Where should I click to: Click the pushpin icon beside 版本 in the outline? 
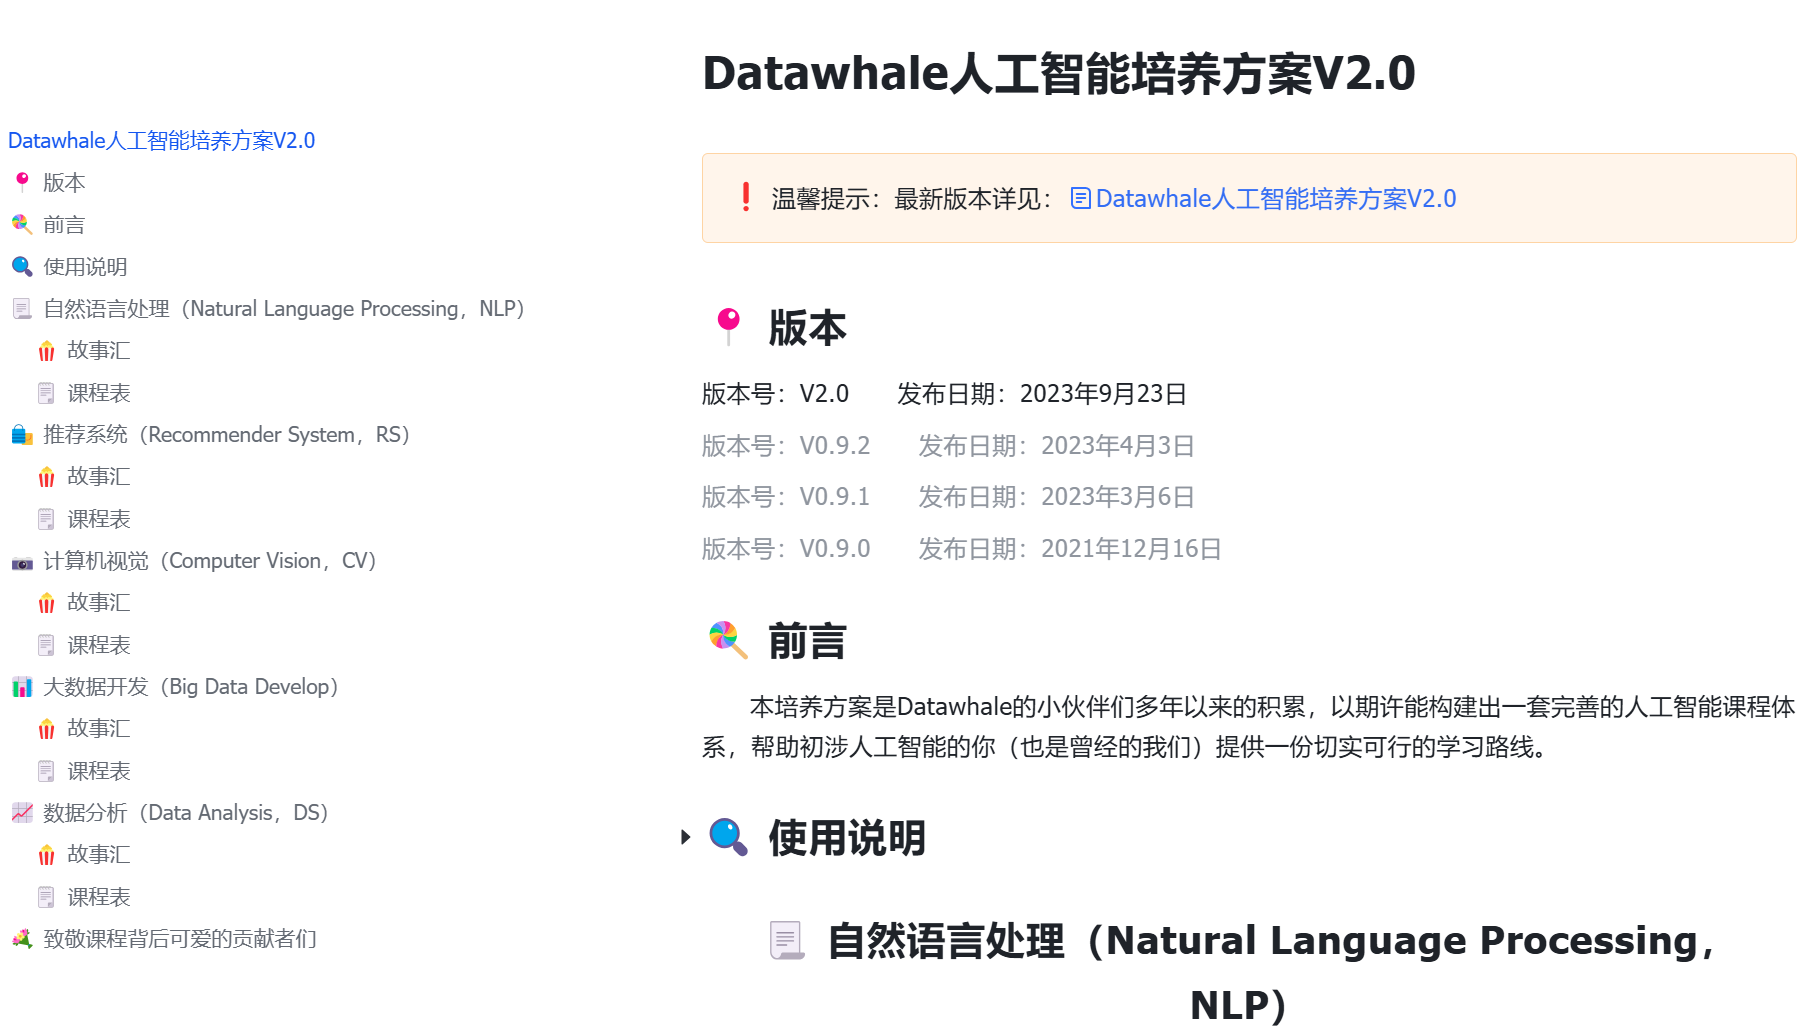pyautogui.click(x=22, y=182)
